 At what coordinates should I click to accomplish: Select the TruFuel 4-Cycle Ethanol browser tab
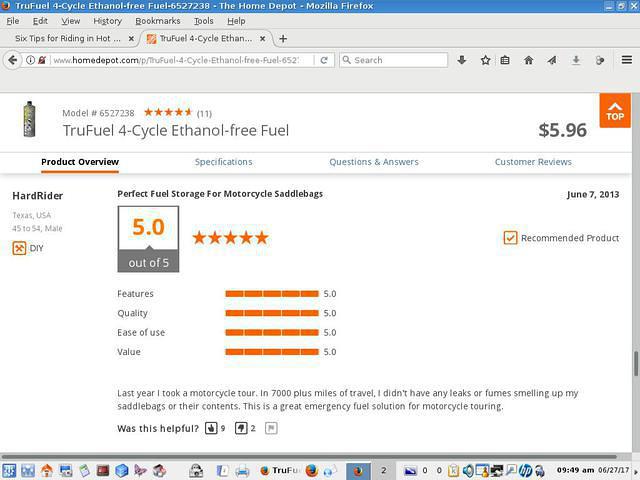[x=205, y=38]
